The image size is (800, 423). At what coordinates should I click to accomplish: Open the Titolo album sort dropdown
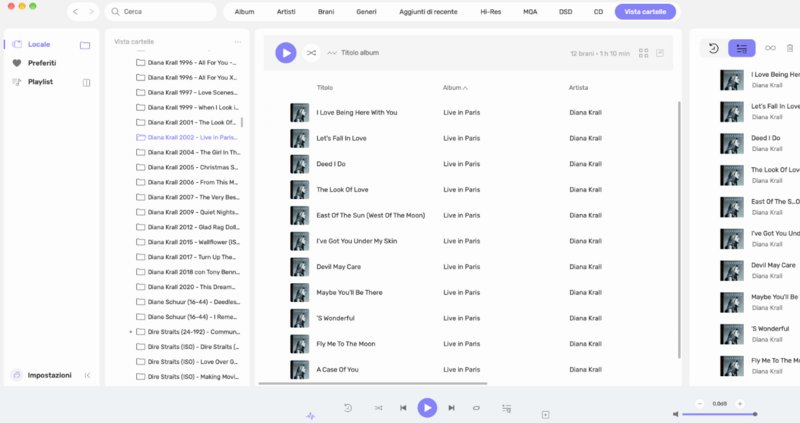tap(353, 53)
